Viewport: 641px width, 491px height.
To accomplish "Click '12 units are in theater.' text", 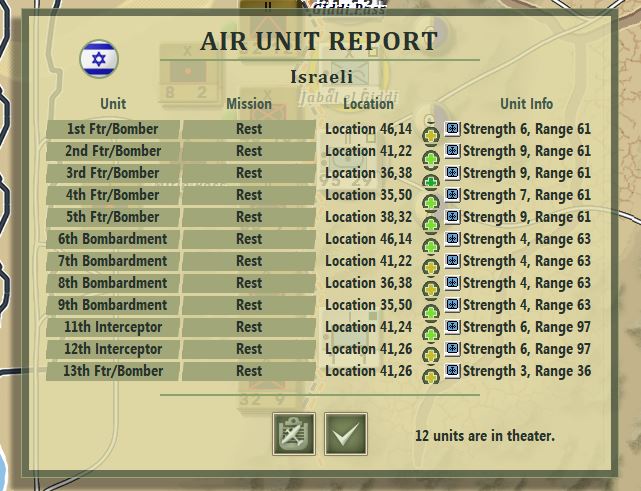I will 485,436.
